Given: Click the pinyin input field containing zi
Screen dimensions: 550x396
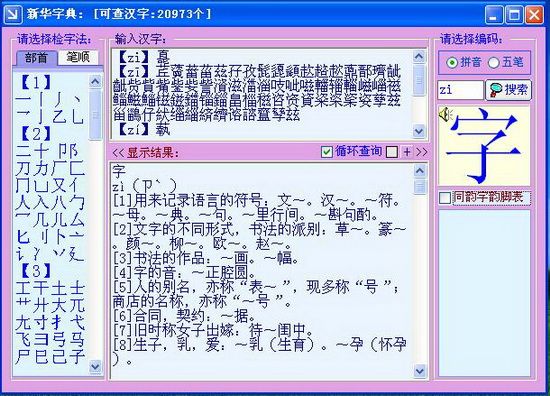Looking at the screenshot, I should [460, 90].
